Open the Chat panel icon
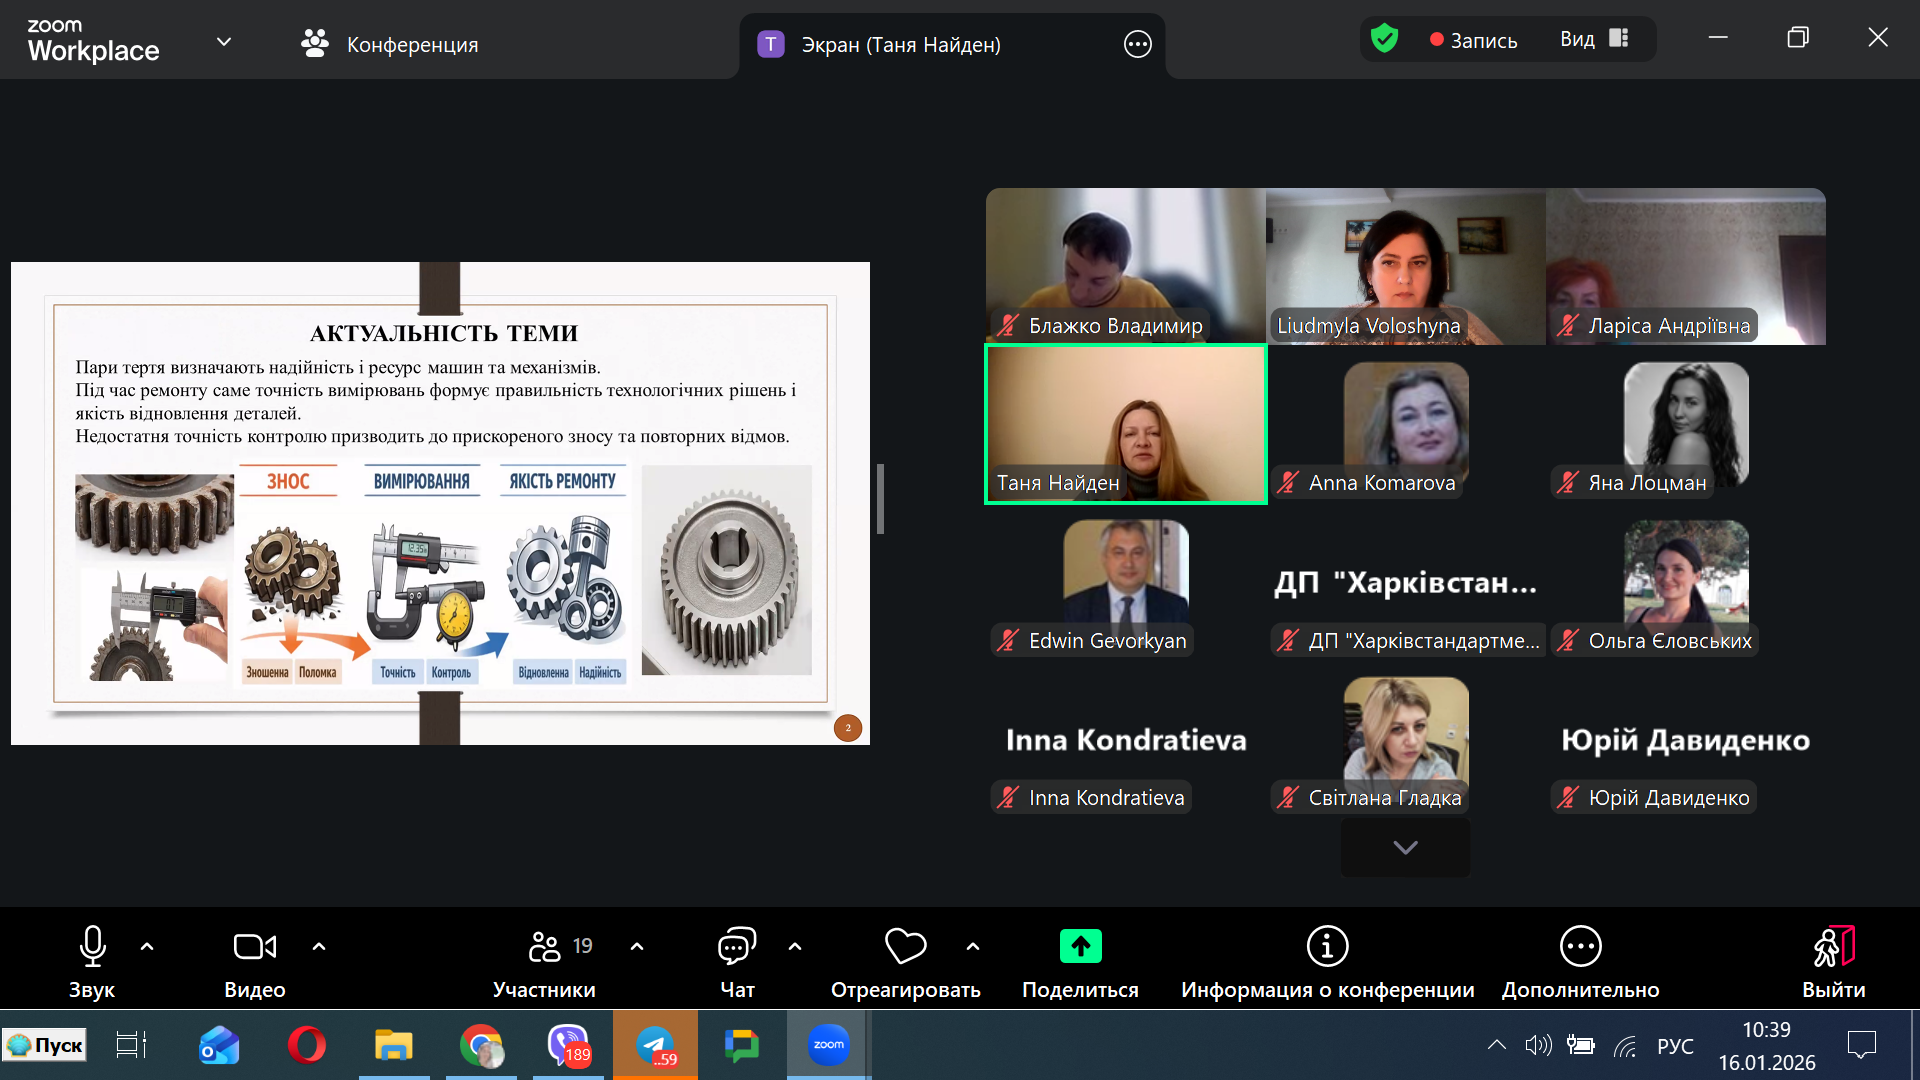1920x1080 pixels. 737,946
